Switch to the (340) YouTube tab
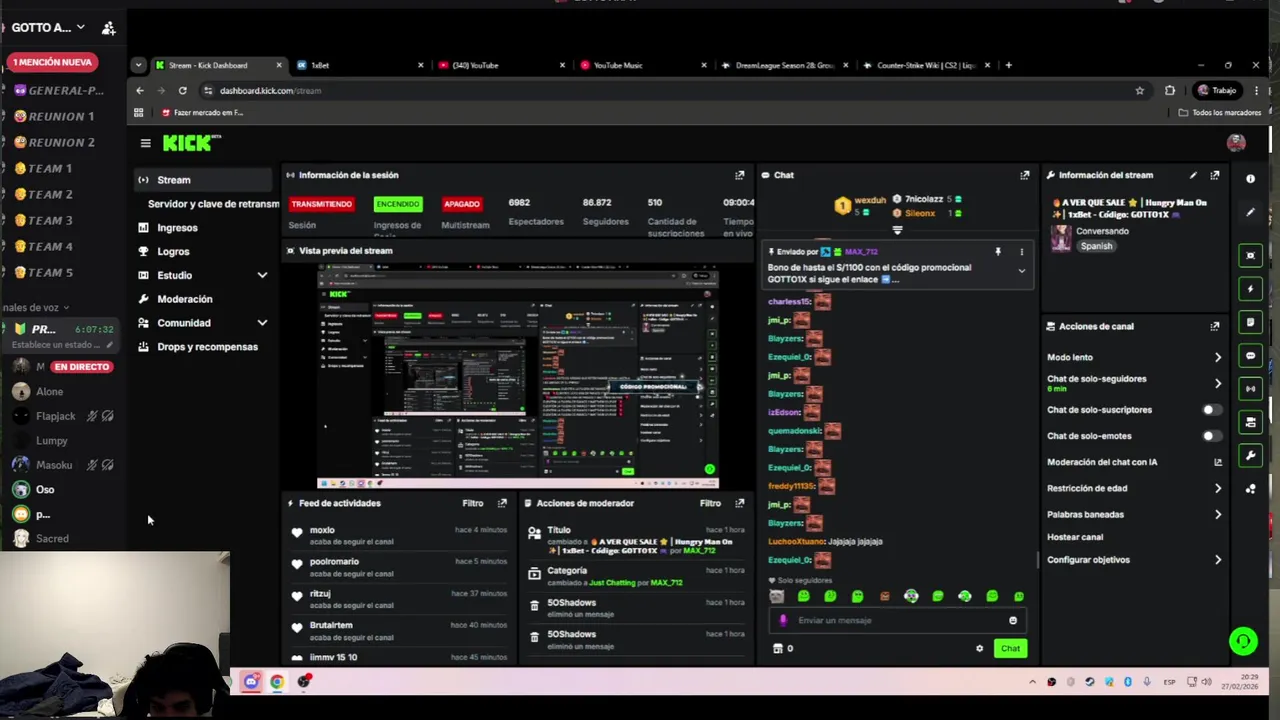Screen dimensions: 1280x720 click(501, 65)
